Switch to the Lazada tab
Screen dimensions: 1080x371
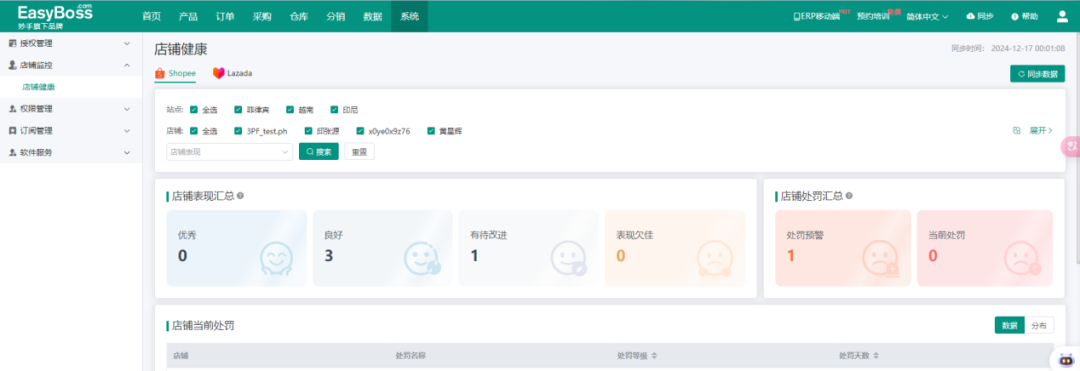[x=233, y=73]
